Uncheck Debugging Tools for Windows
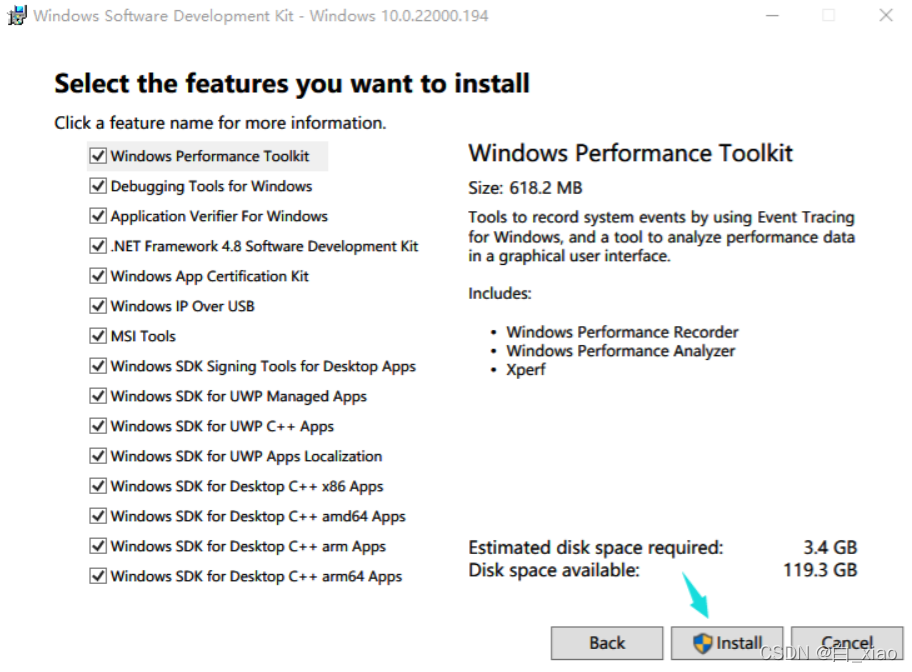Screen dimensions: 912x672 pos(97,186)
